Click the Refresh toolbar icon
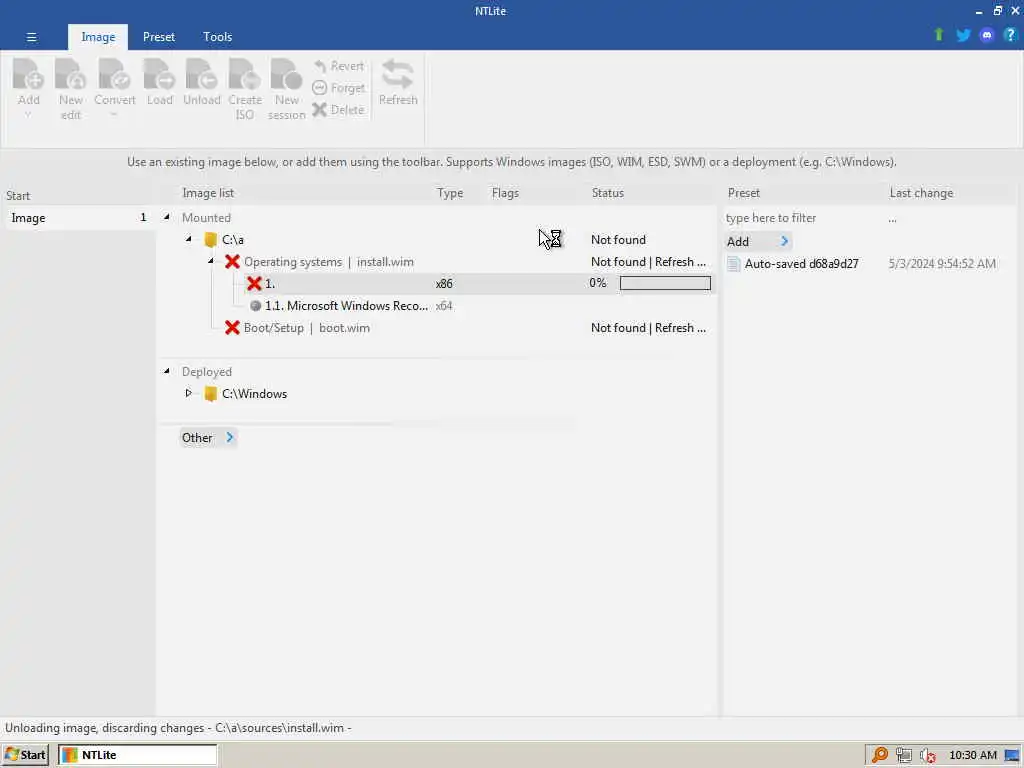This screenshot has height=768, width=1024. (398, 74)
